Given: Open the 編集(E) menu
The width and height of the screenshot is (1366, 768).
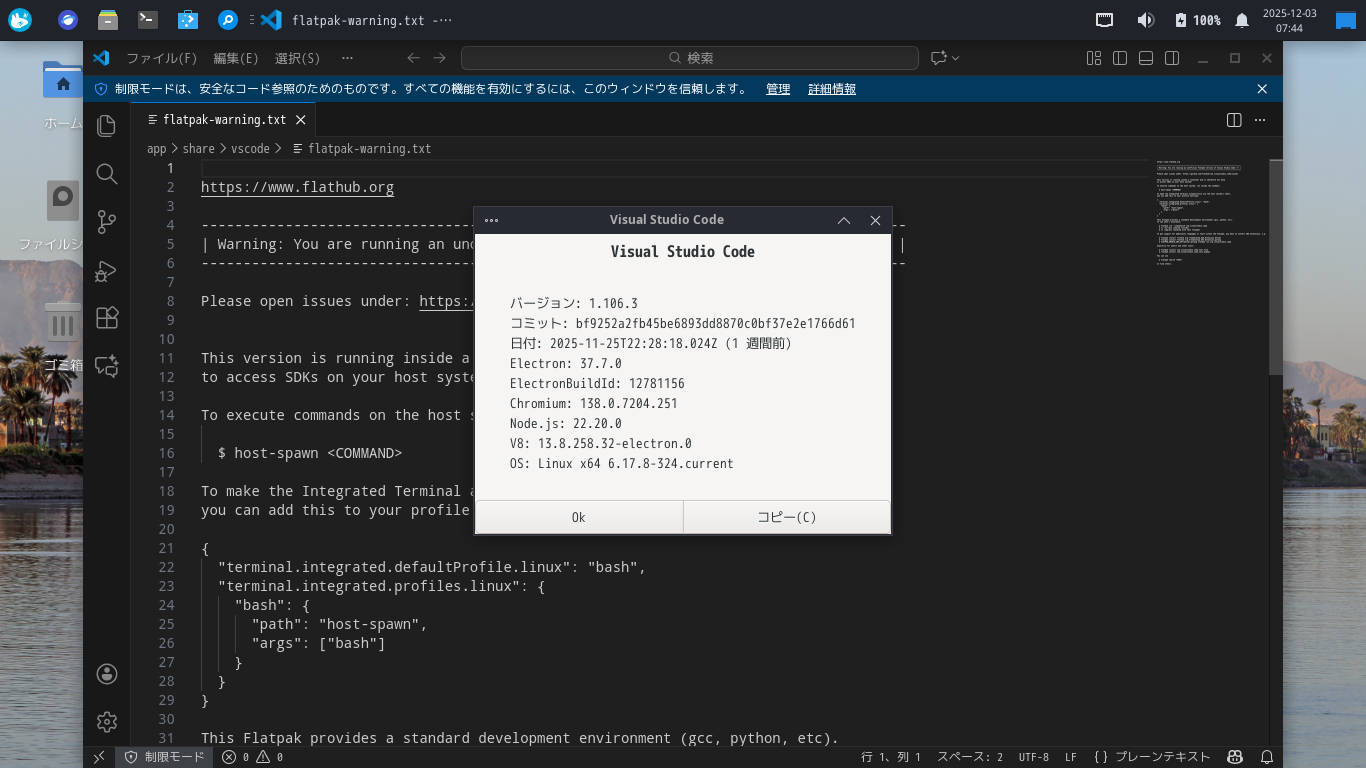Looking at the screenshot, I should (x=236, y=58).
